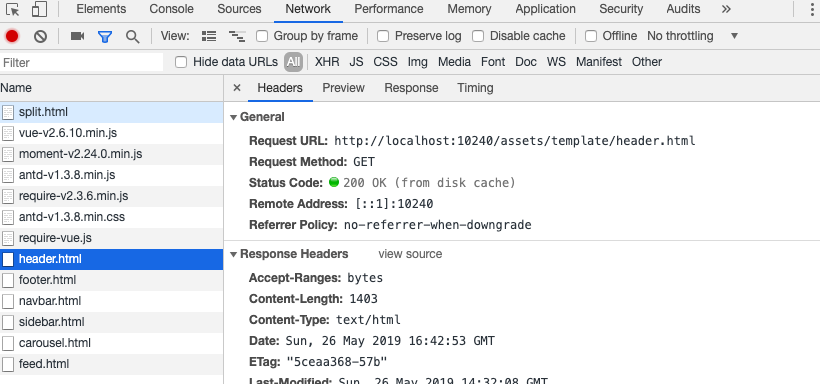Focus the Filter text field
The height and width of the screenshot is (384, 820).
pyautogui.click(x=82, y=63)
